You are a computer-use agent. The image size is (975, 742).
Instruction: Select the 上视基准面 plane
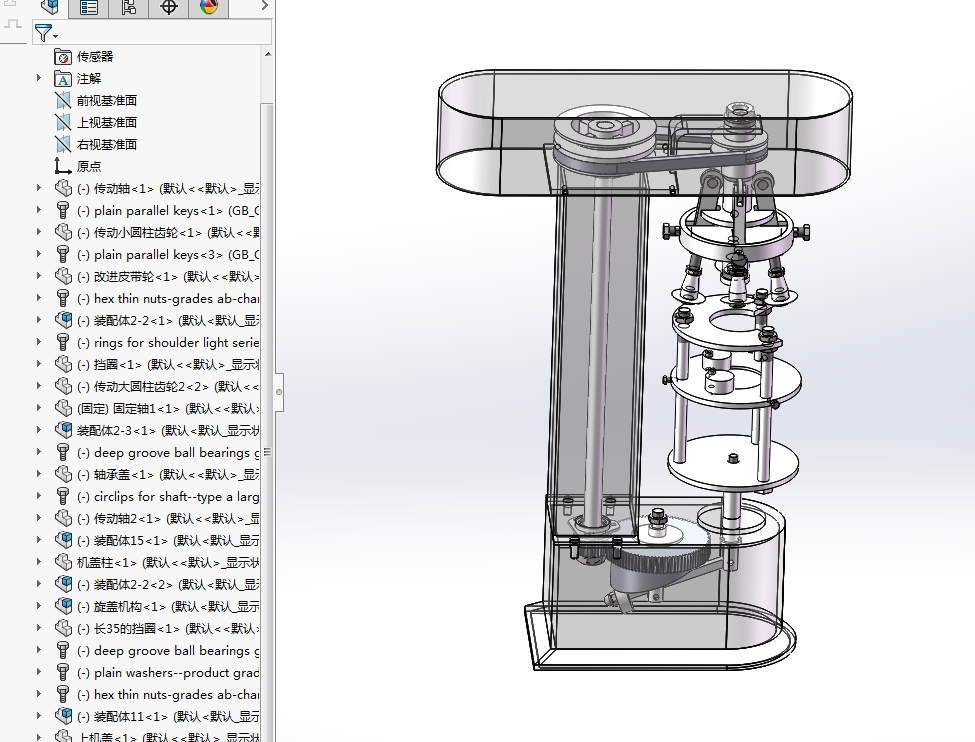pos(106,123)
